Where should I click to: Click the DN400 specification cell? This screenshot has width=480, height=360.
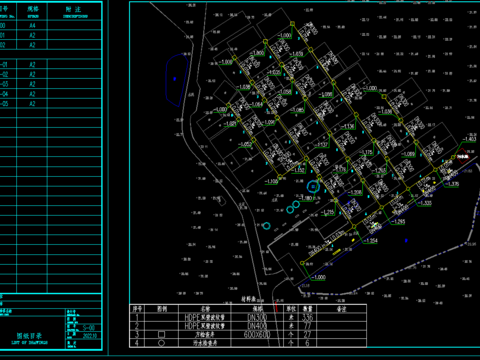(257, 325)
